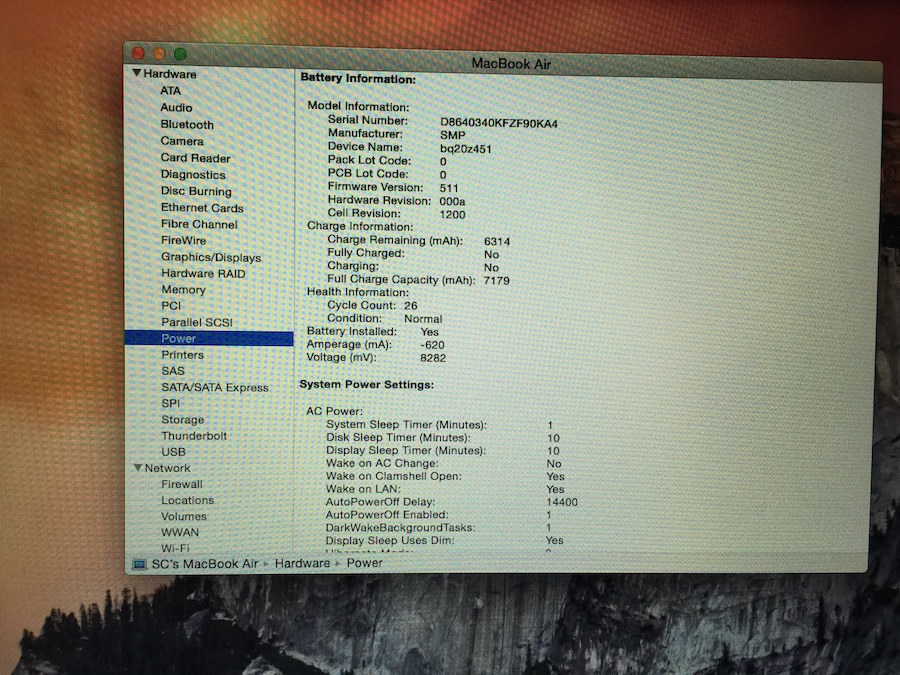Click the Battery Information heading

pos(358,79)
